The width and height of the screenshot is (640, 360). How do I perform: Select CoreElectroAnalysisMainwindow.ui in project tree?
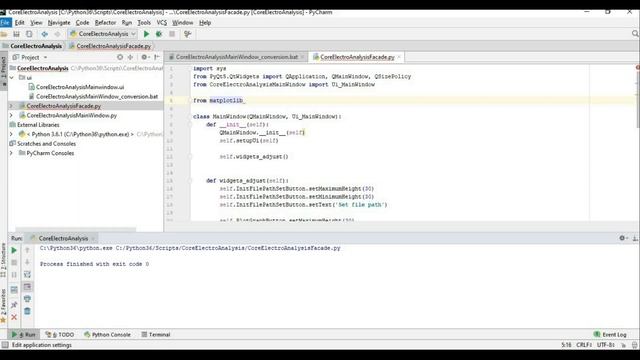click(x=80, y=87)
